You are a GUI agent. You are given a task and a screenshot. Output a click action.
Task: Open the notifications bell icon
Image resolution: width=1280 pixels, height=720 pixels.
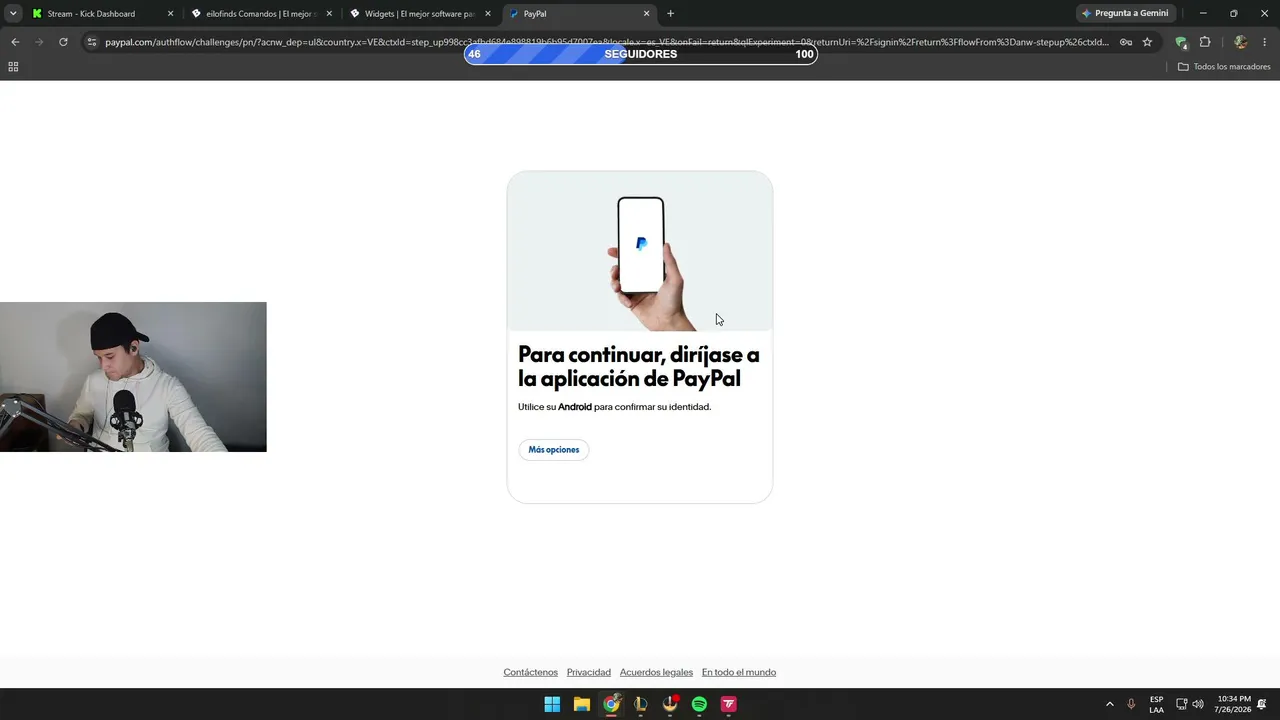click(x=1262, y=704)
